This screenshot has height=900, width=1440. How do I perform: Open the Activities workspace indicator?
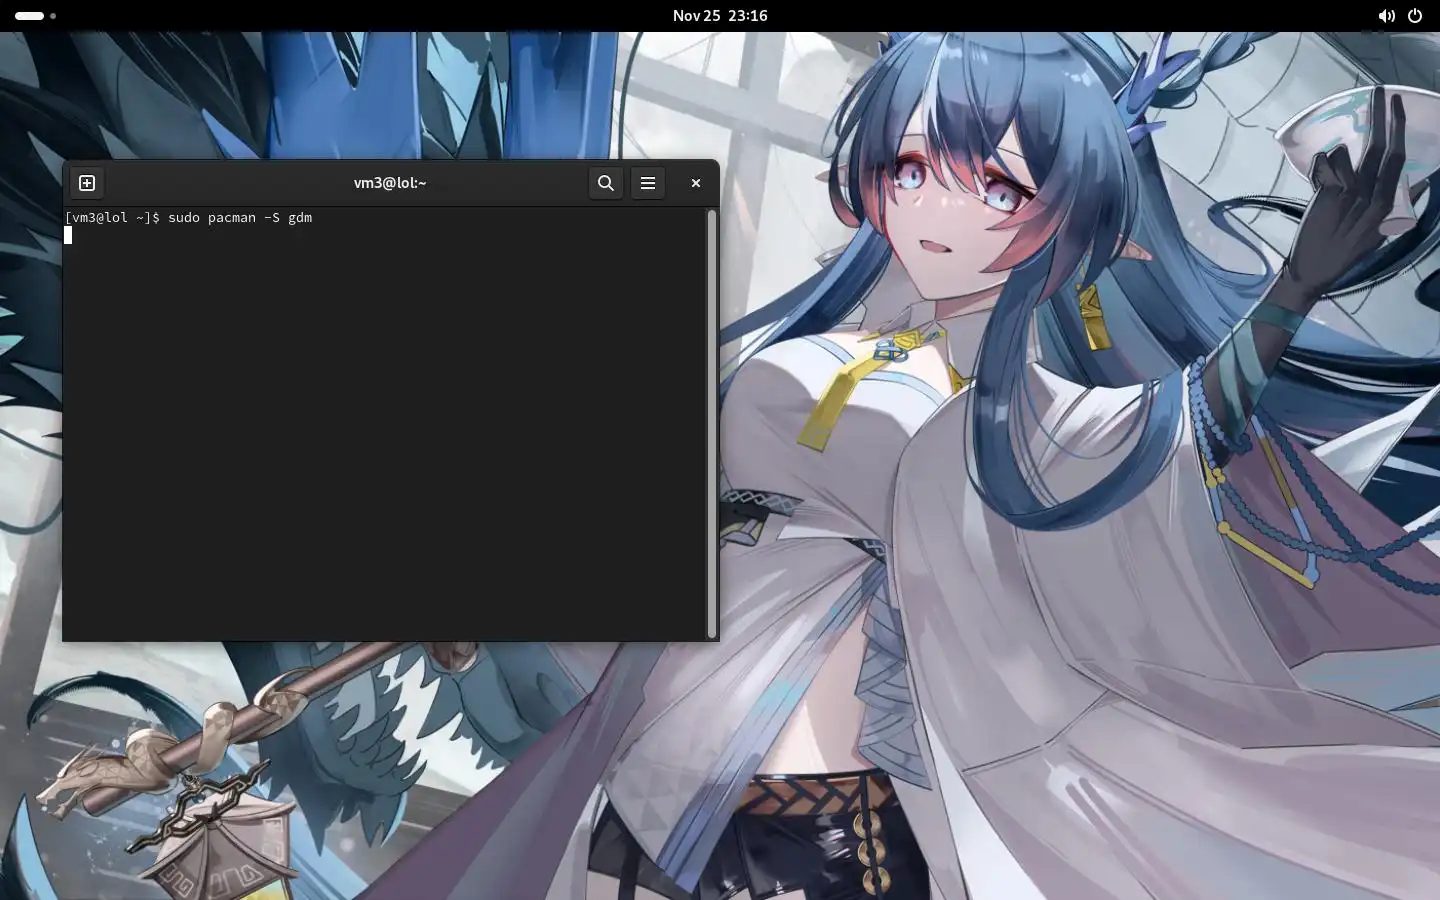click(x=36, y=16)
